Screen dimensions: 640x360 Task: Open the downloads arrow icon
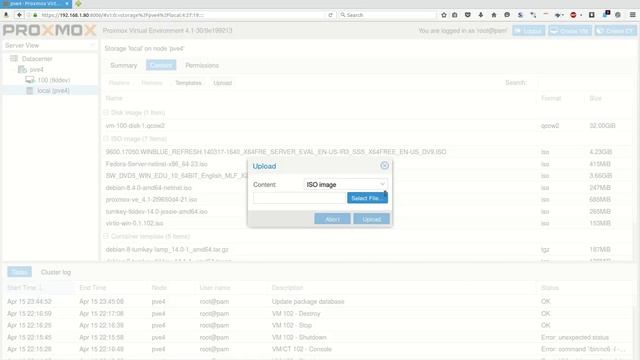[x=481, y=15]
